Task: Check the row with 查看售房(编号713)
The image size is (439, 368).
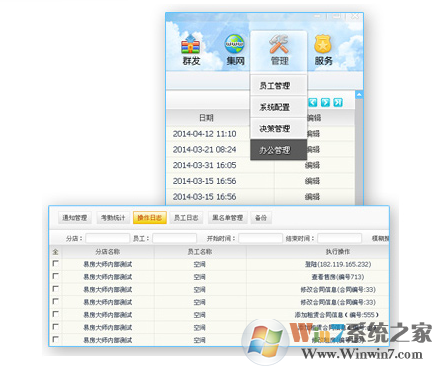Action: click(56, 276)
